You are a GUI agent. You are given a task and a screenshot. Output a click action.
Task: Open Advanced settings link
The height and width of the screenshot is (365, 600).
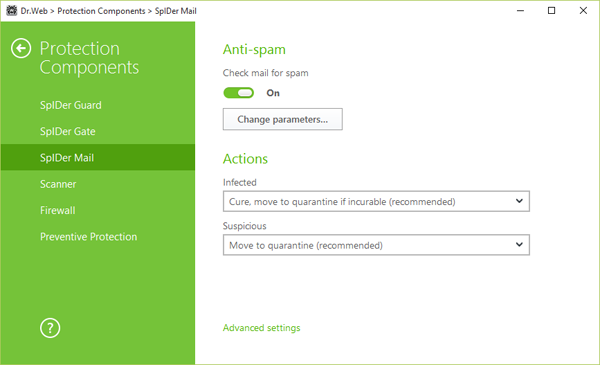click(x=261, y=328)
